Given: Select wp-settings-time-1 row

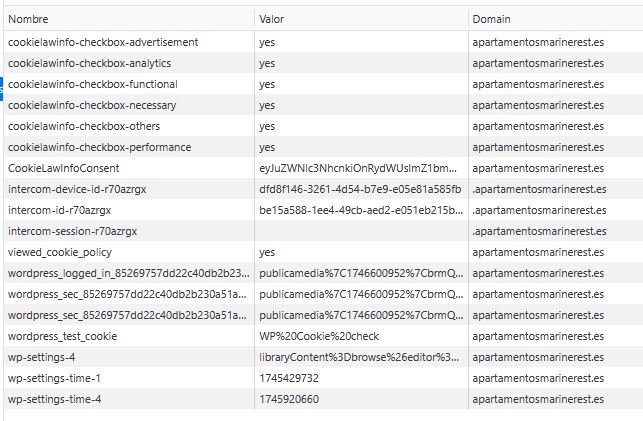Looking at the screenshot, I should (x=323, y=378).
